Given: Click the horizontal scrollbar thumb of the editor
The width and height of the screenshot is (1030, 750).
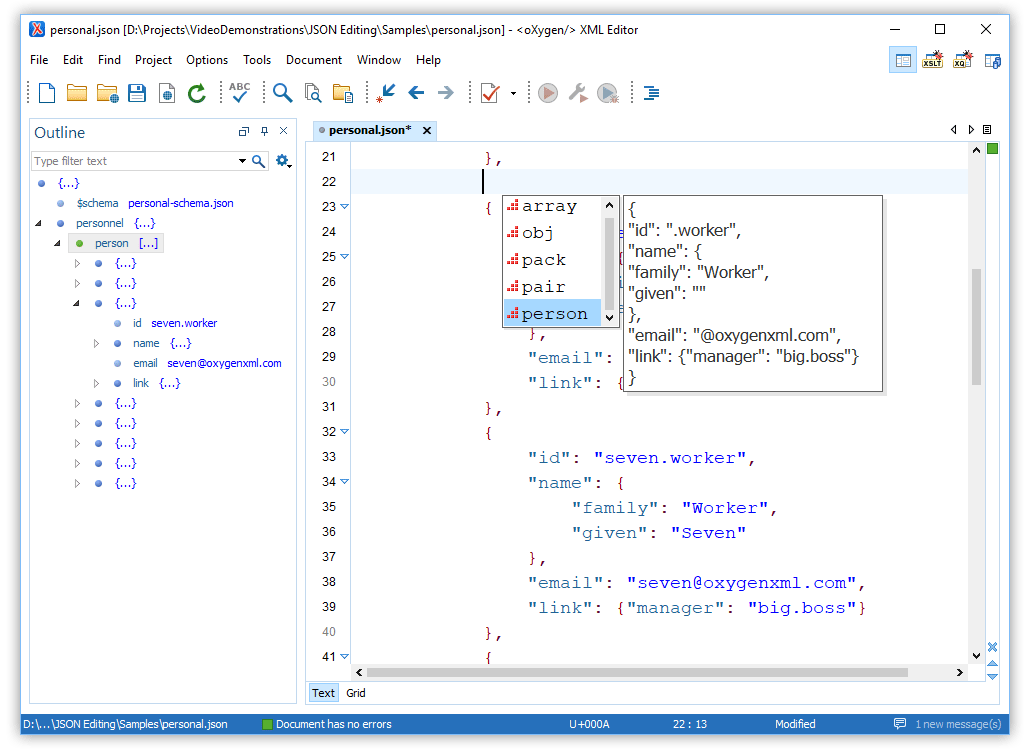Looking at the screenshot, I should (637, 673).
